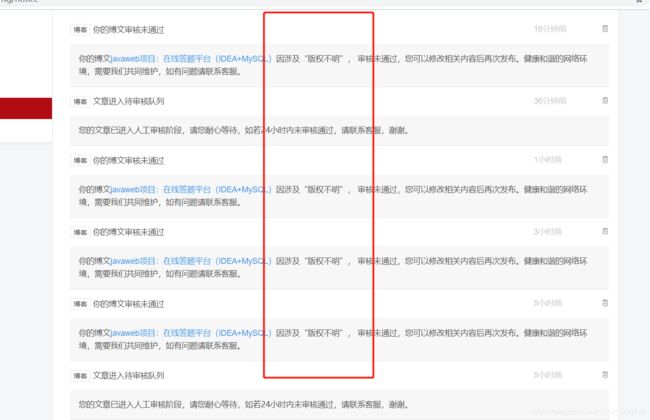Delete the 5小时前 审核未通过 notification

(604, 303)
